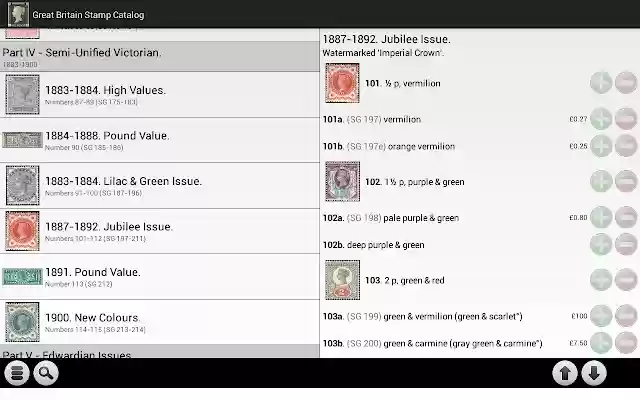Open search with the magnifier icon
Screen dimensions: 640x400
click(x=46, y=373)
